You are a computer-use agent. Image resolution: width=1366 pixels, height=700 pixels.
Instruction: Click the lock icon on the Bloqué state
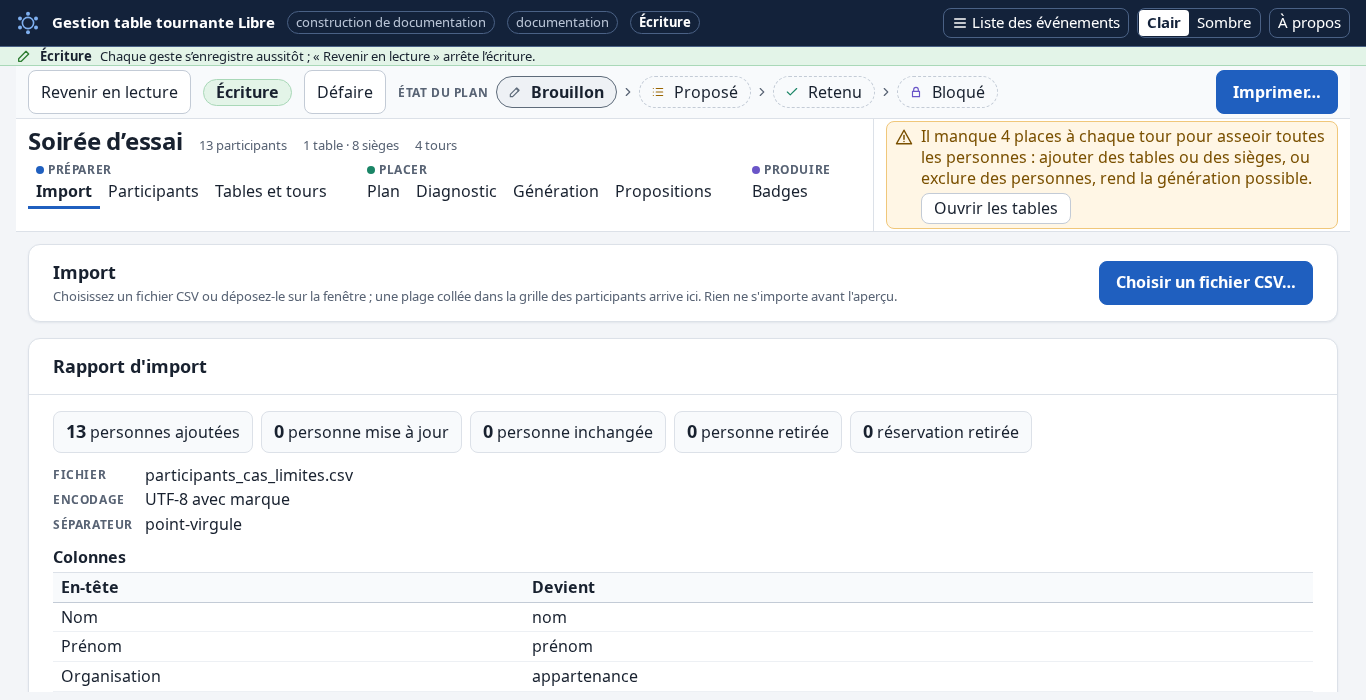[x=916, y=92]
